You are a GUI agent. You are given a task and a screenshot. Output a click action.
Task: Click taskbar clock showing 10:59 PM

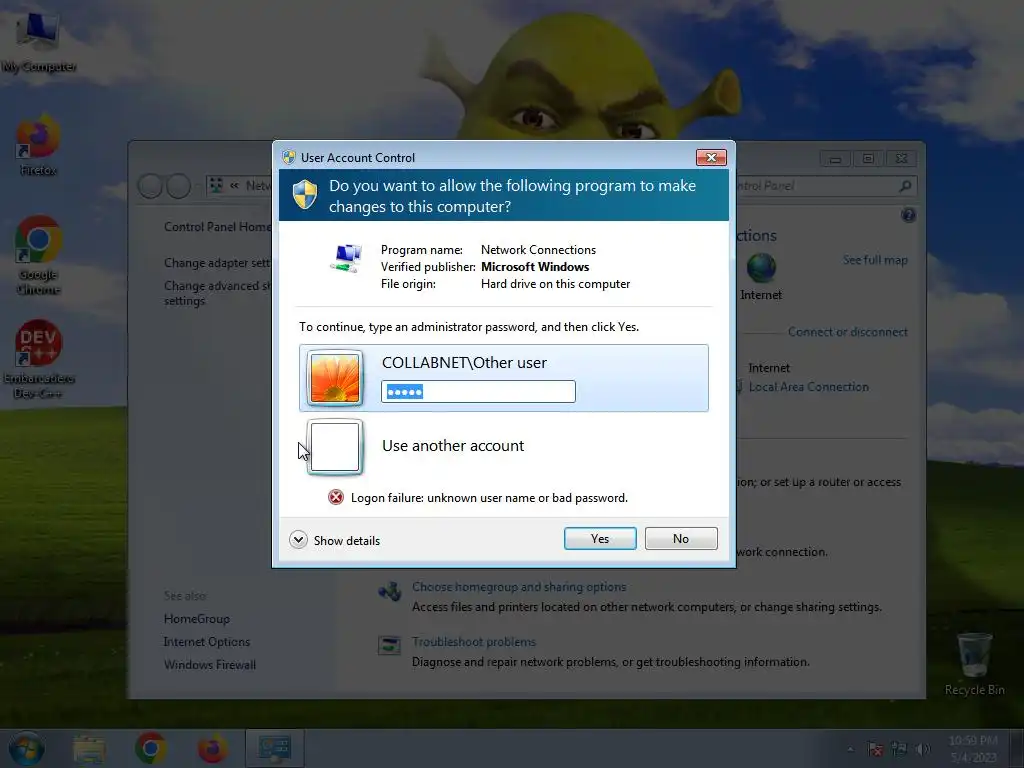[972, 749]
